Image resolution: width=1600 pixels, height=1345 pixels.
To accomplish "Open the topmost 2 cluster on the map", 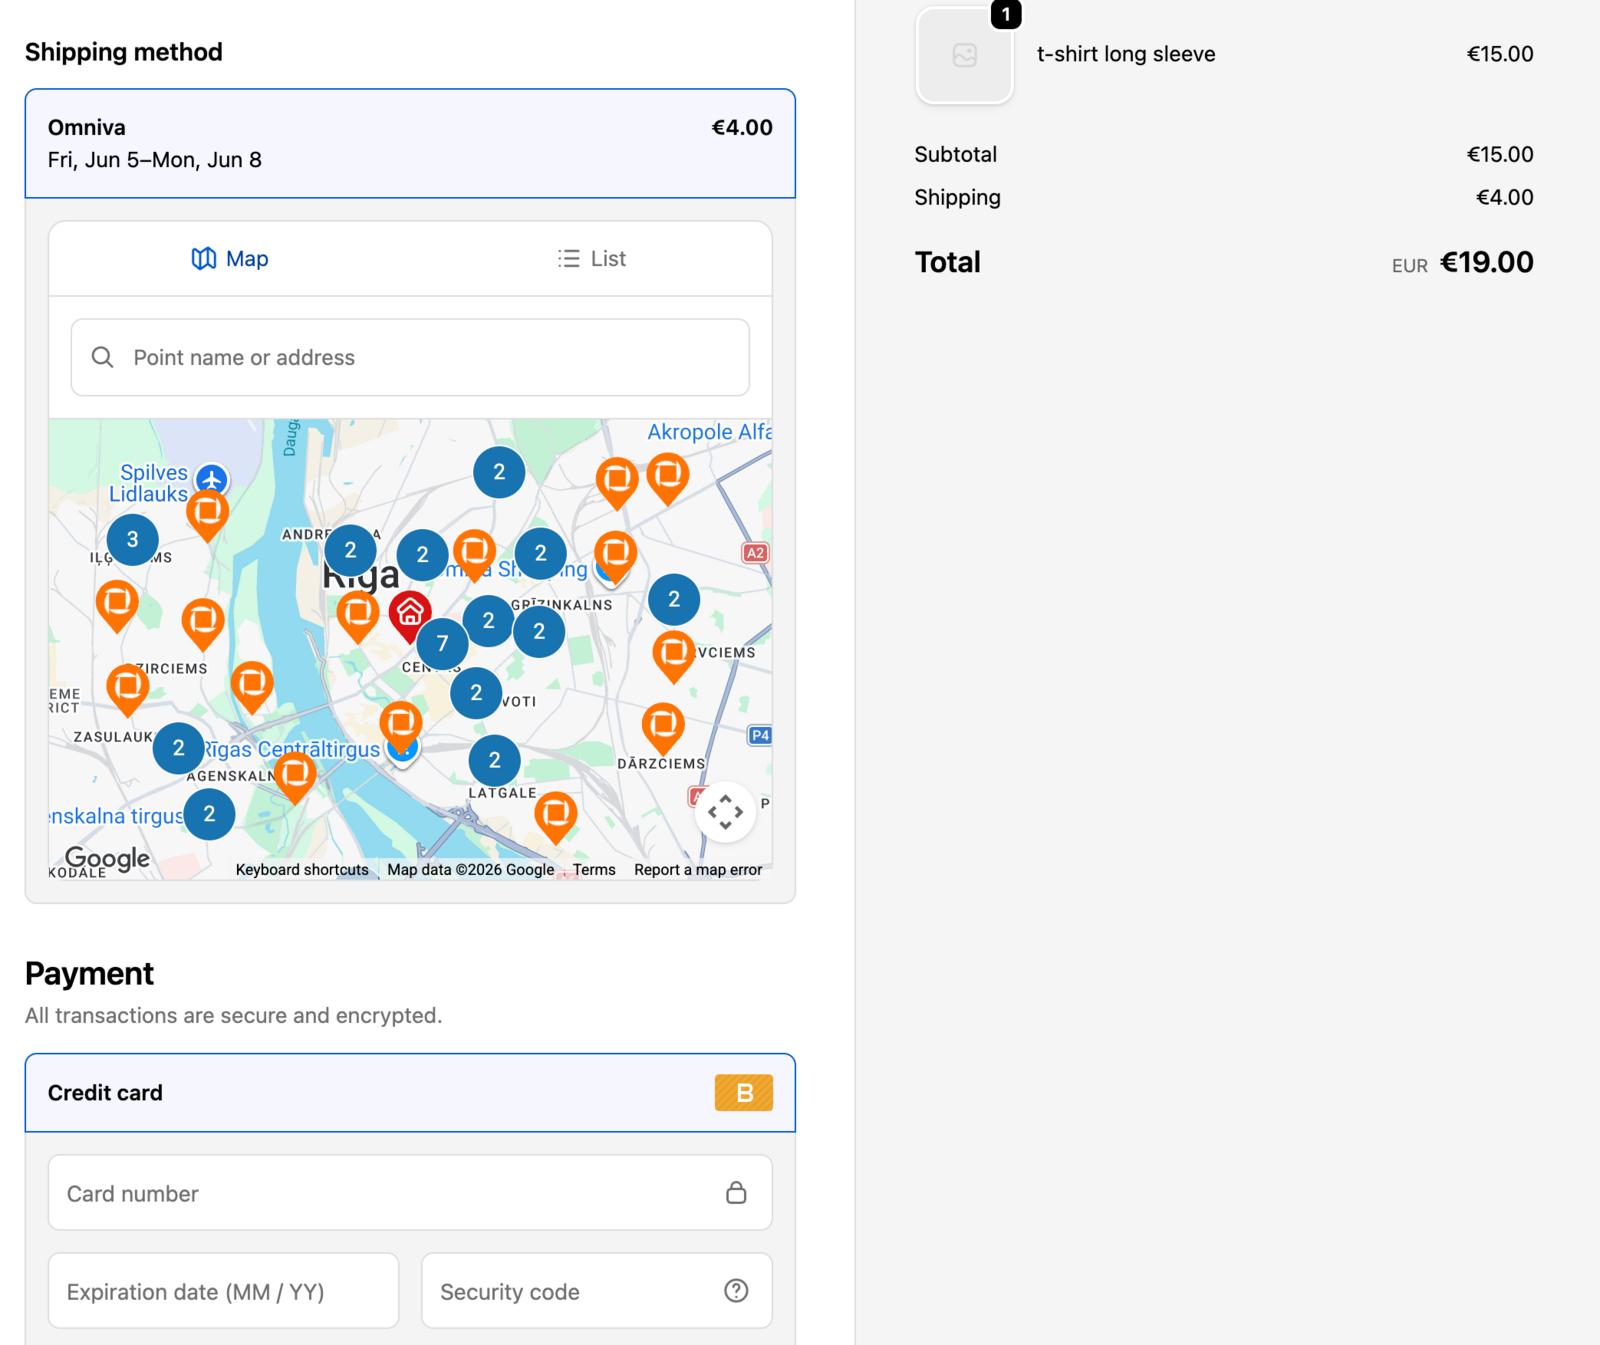I will click(x=499, y=472).
